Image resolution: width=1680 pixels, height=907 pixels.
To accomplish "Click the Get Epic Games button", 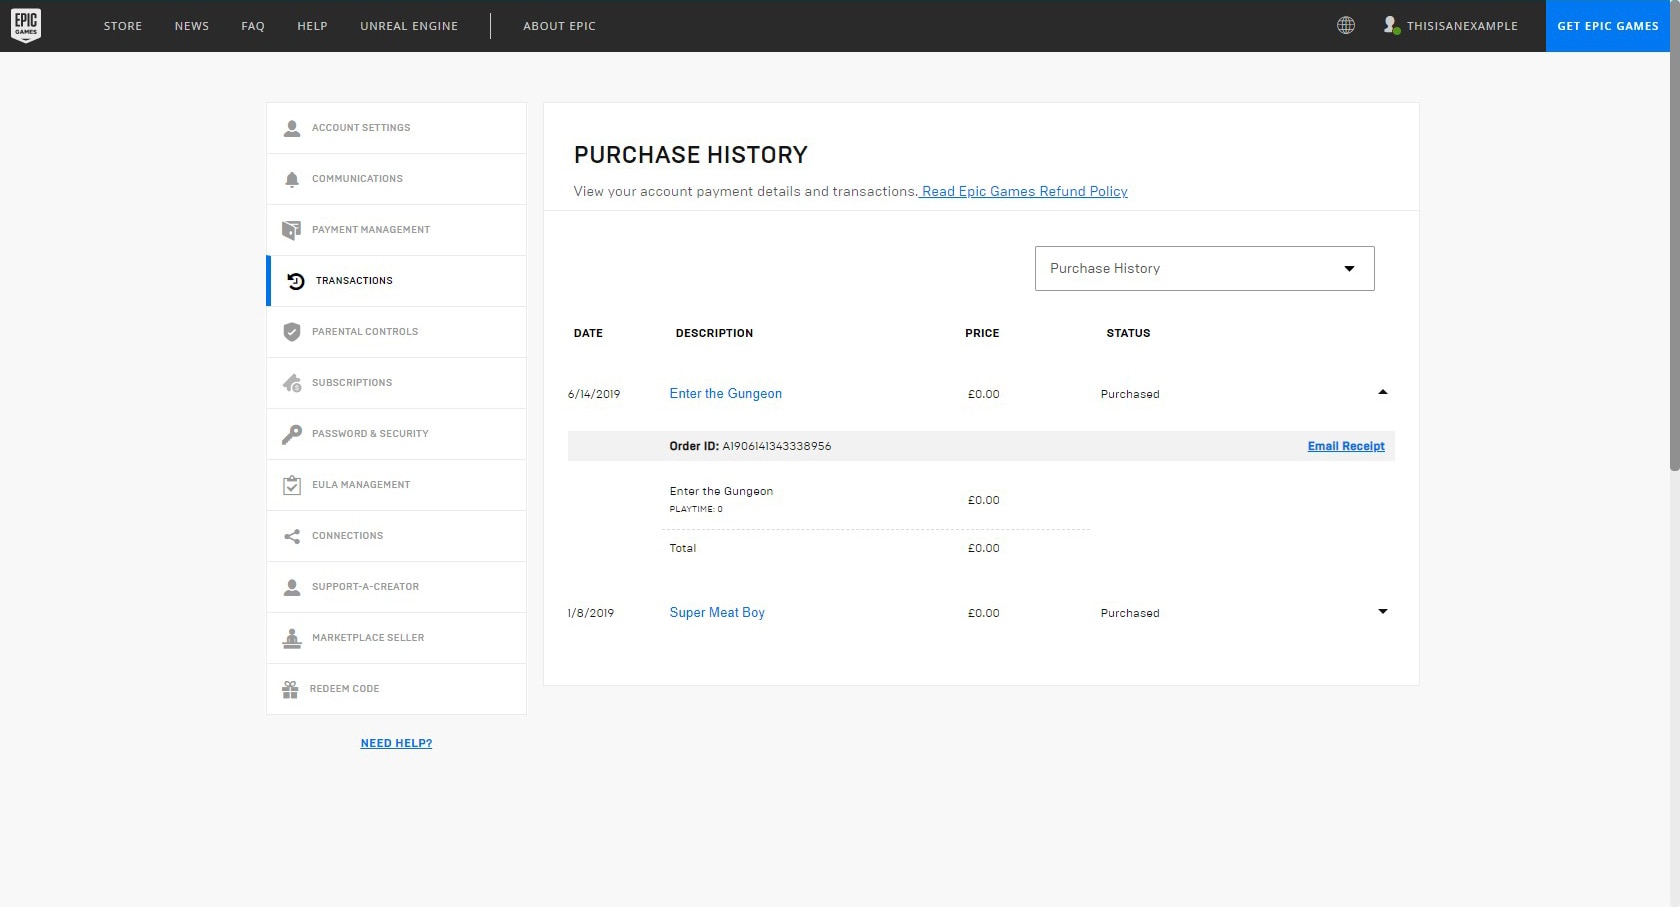I will 1607,26.
